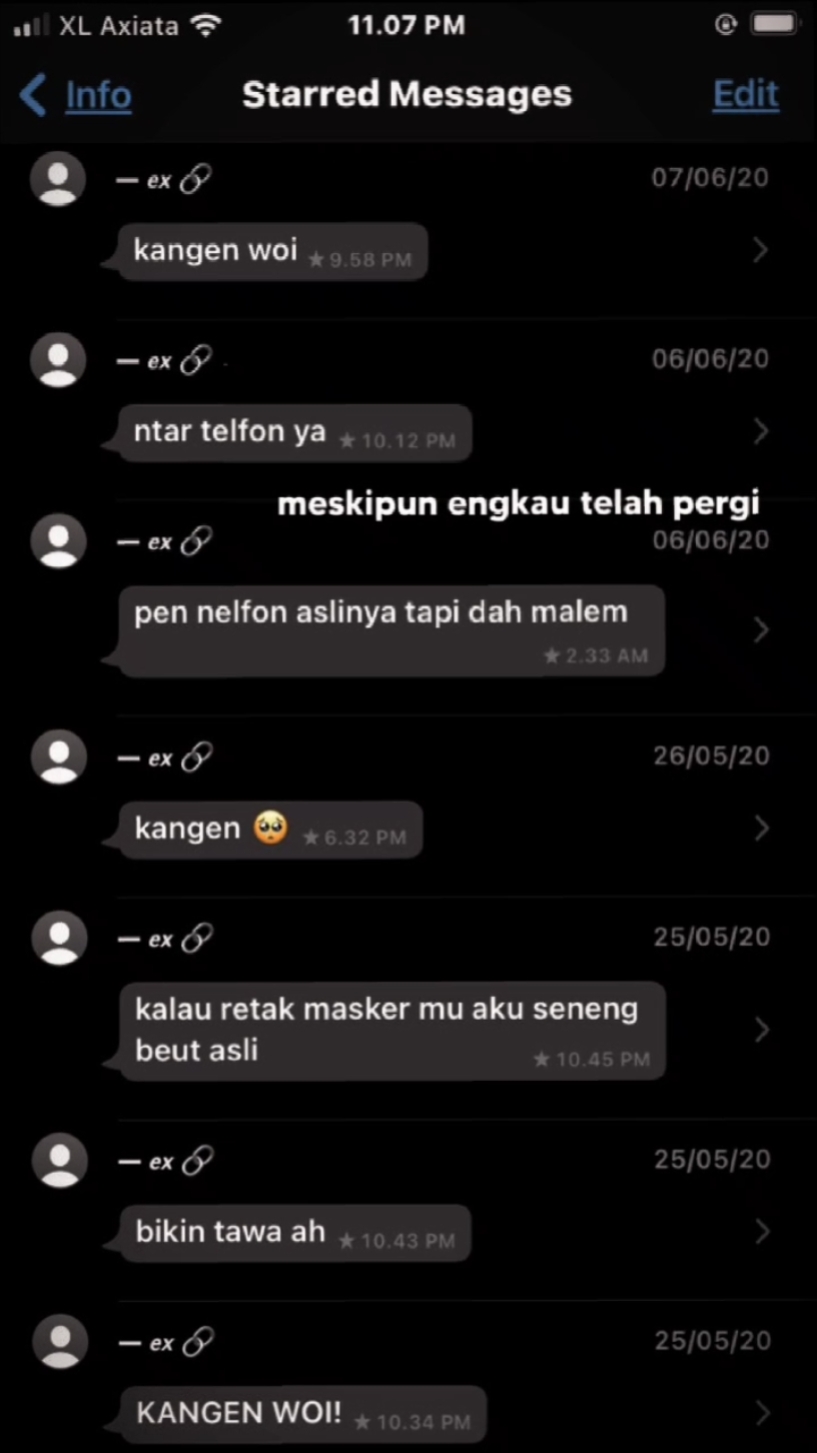
Task: Tap avatar above 'KANGEN WOI!' message
Action: [x=58, y=1341]
